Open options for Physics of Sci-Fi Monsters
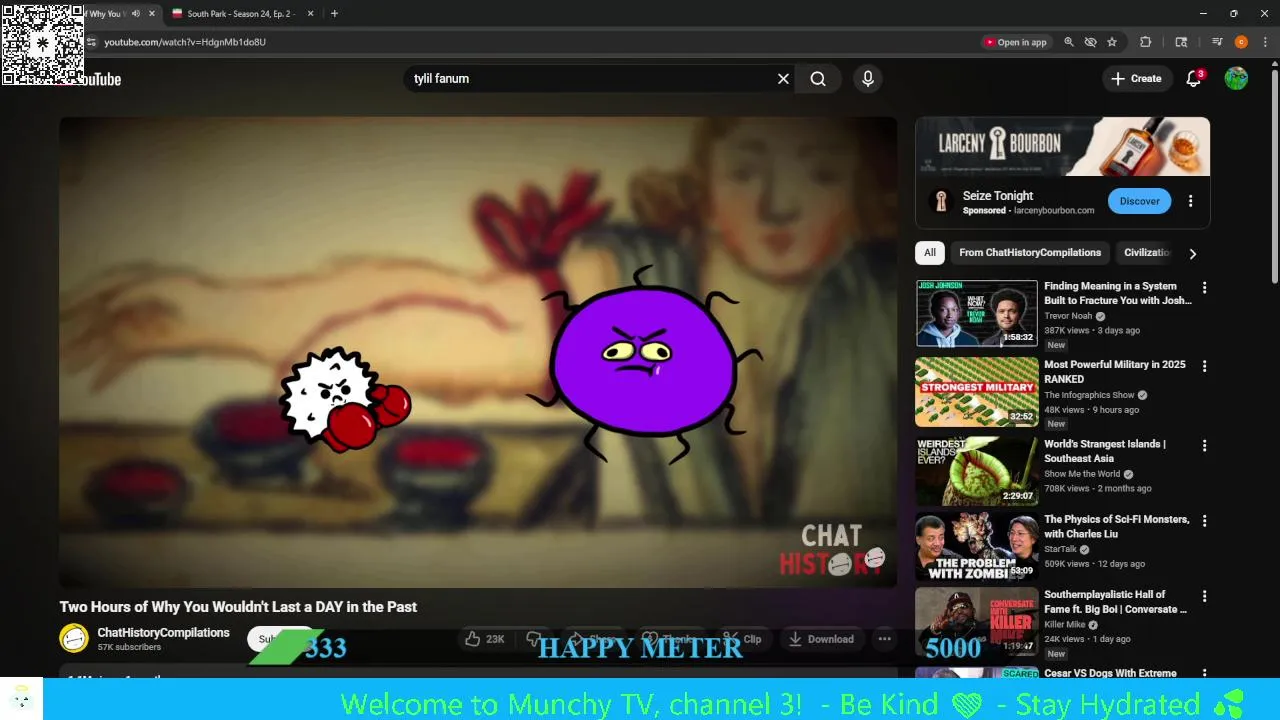Screen dimensions: 1280x720 click(x=1204, y=521)
